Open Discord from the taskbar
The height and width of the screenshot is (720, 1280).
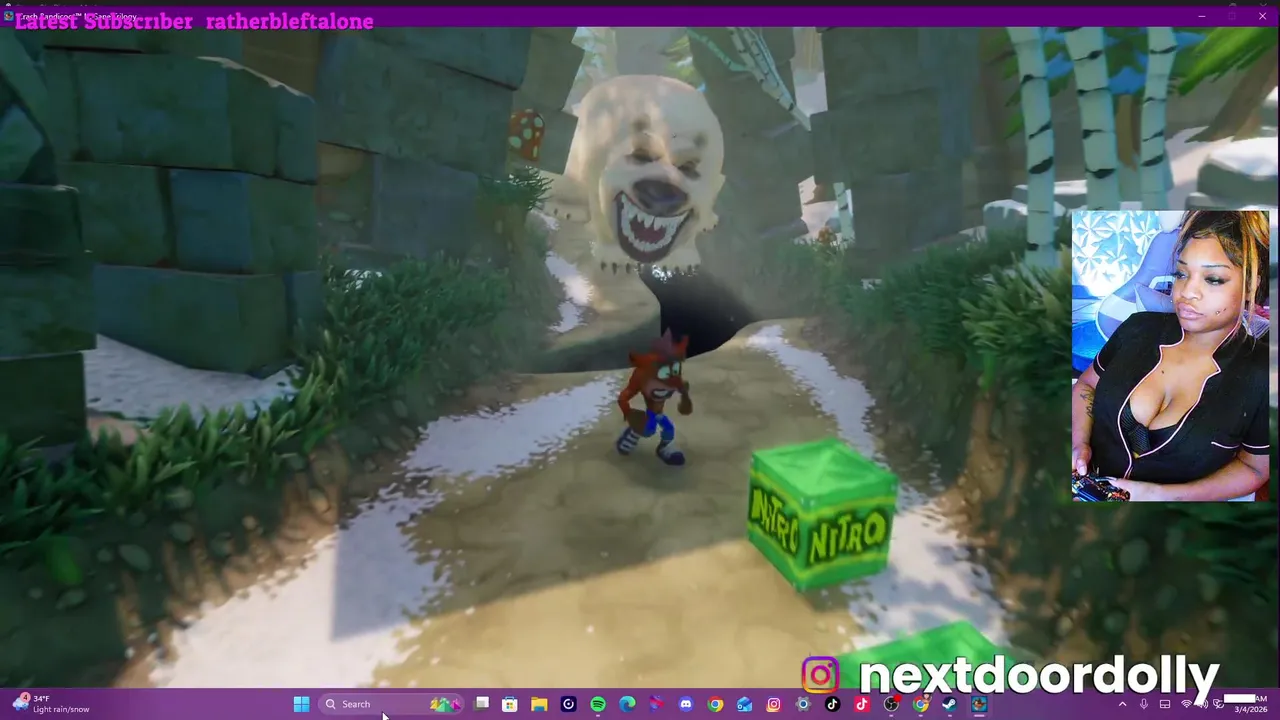point(686,704)
